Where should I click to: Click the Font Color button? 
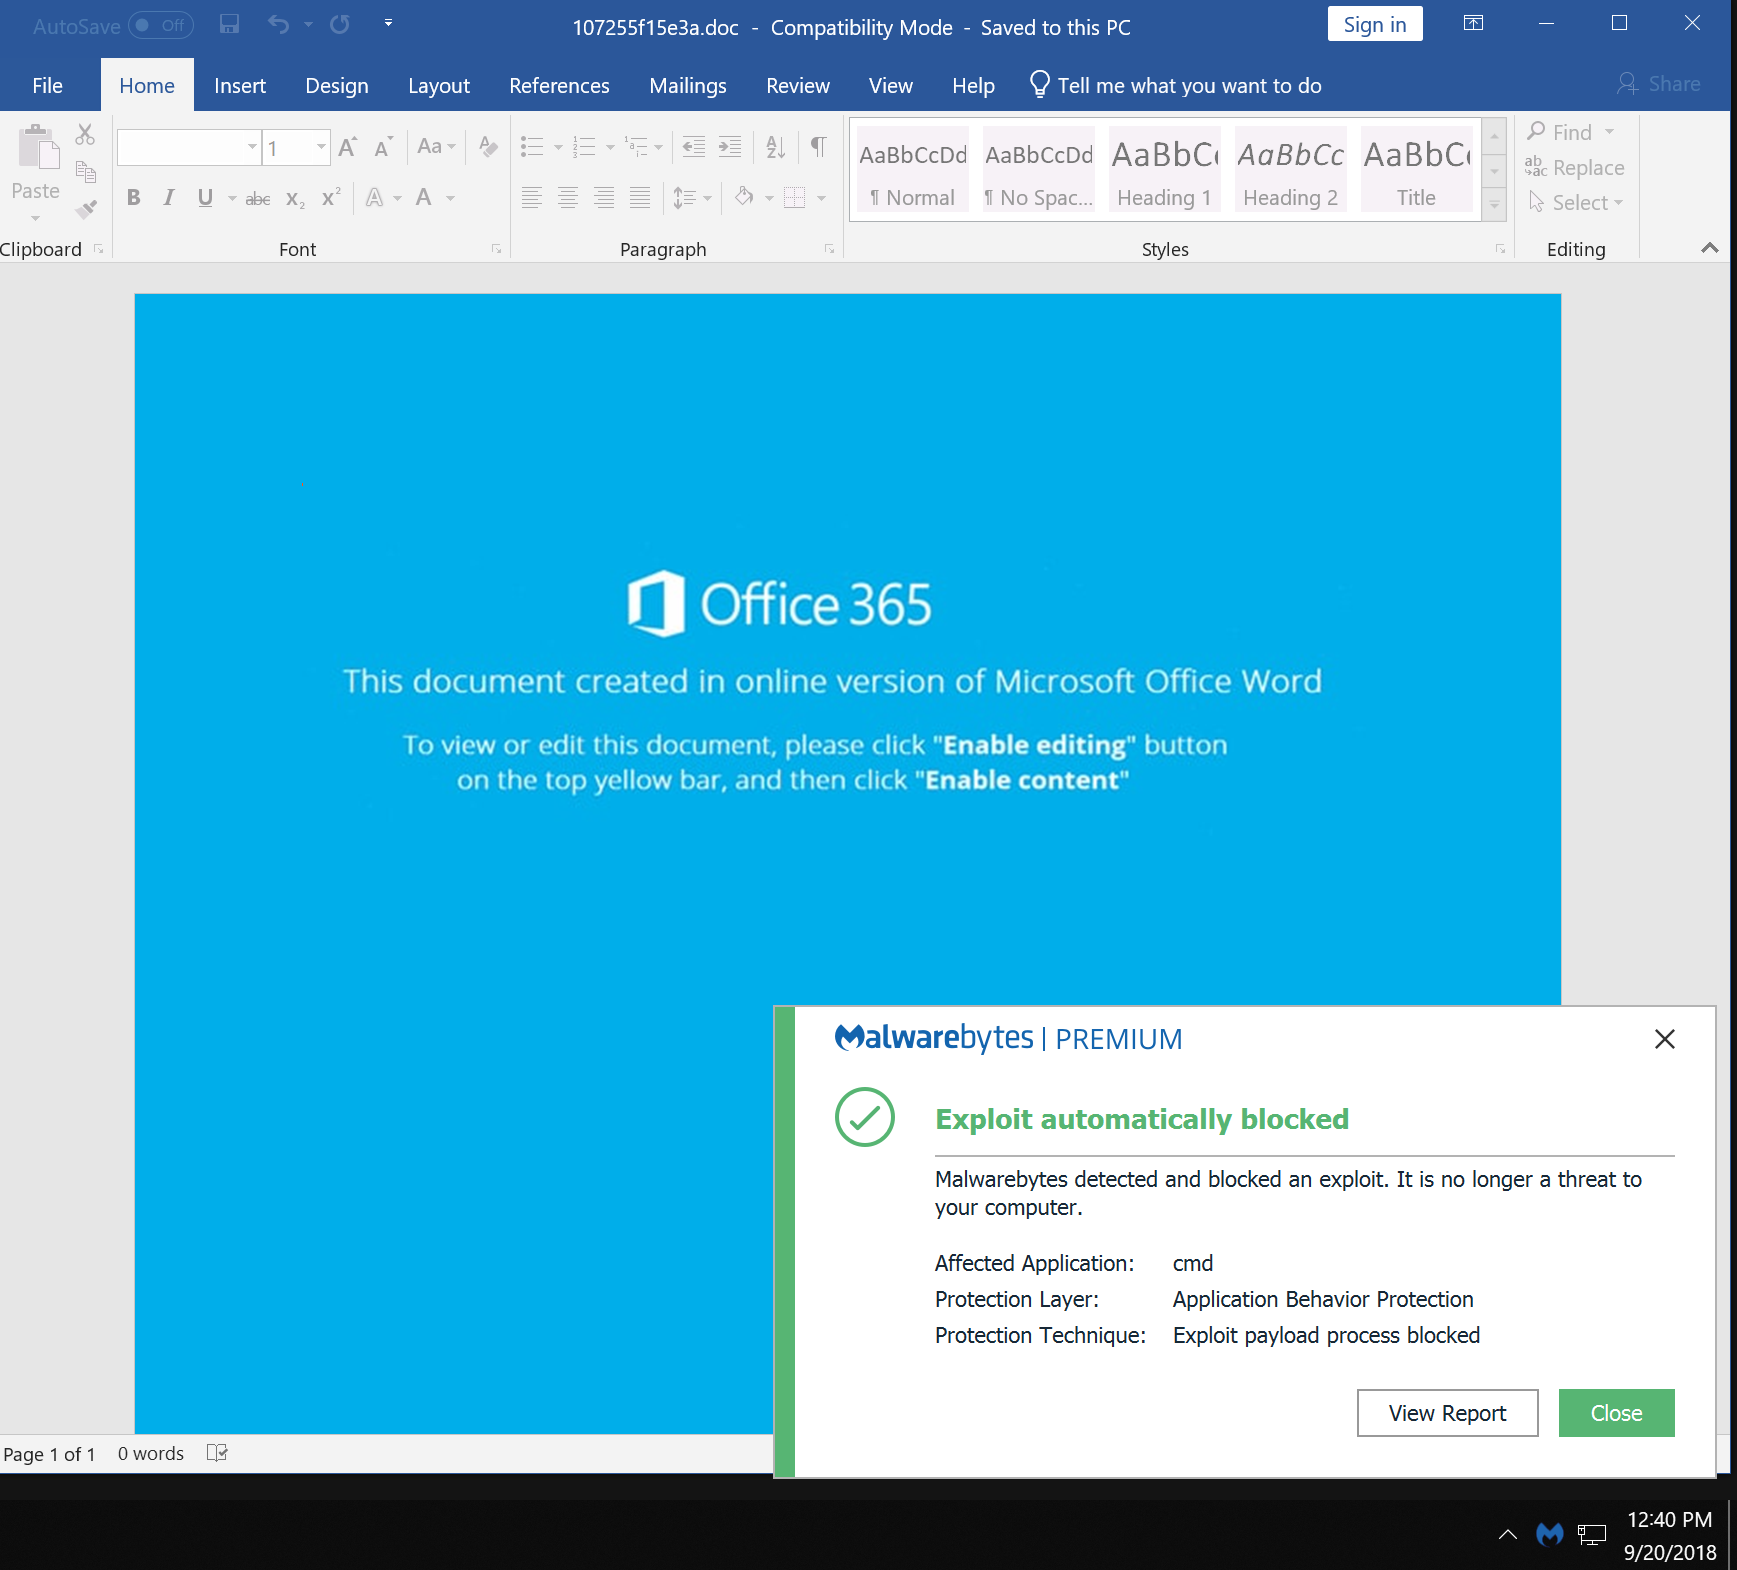(x=424, y=198)
